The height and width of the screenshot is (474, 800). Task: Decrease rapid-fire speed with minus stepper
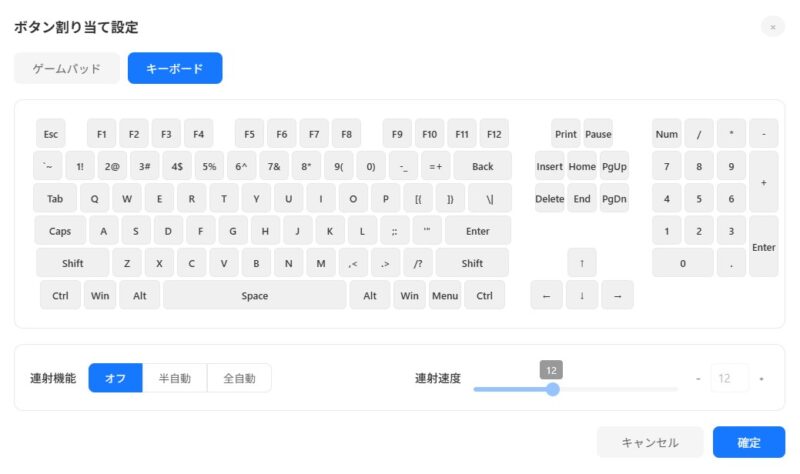coord(698,379)
